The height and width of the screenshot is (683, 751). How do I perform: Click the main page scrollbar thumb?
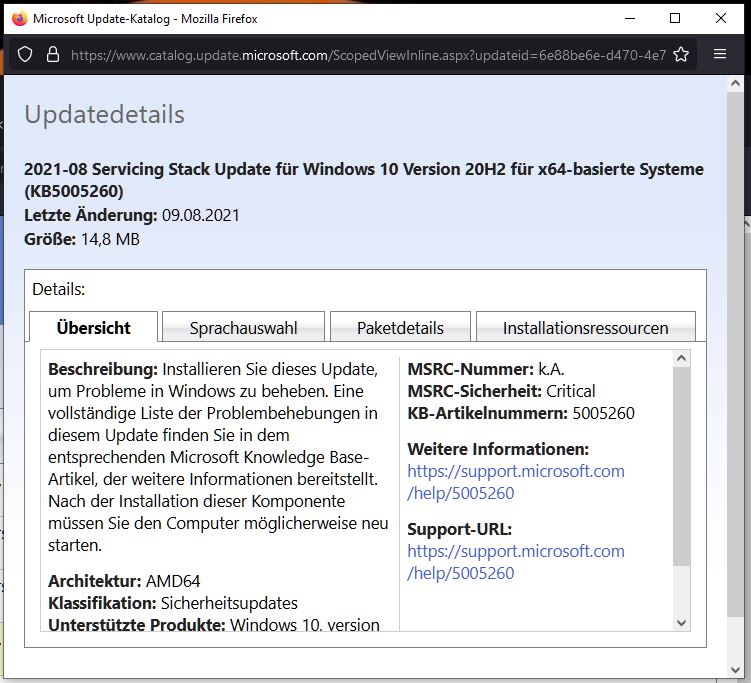click(x=735, y=354)
